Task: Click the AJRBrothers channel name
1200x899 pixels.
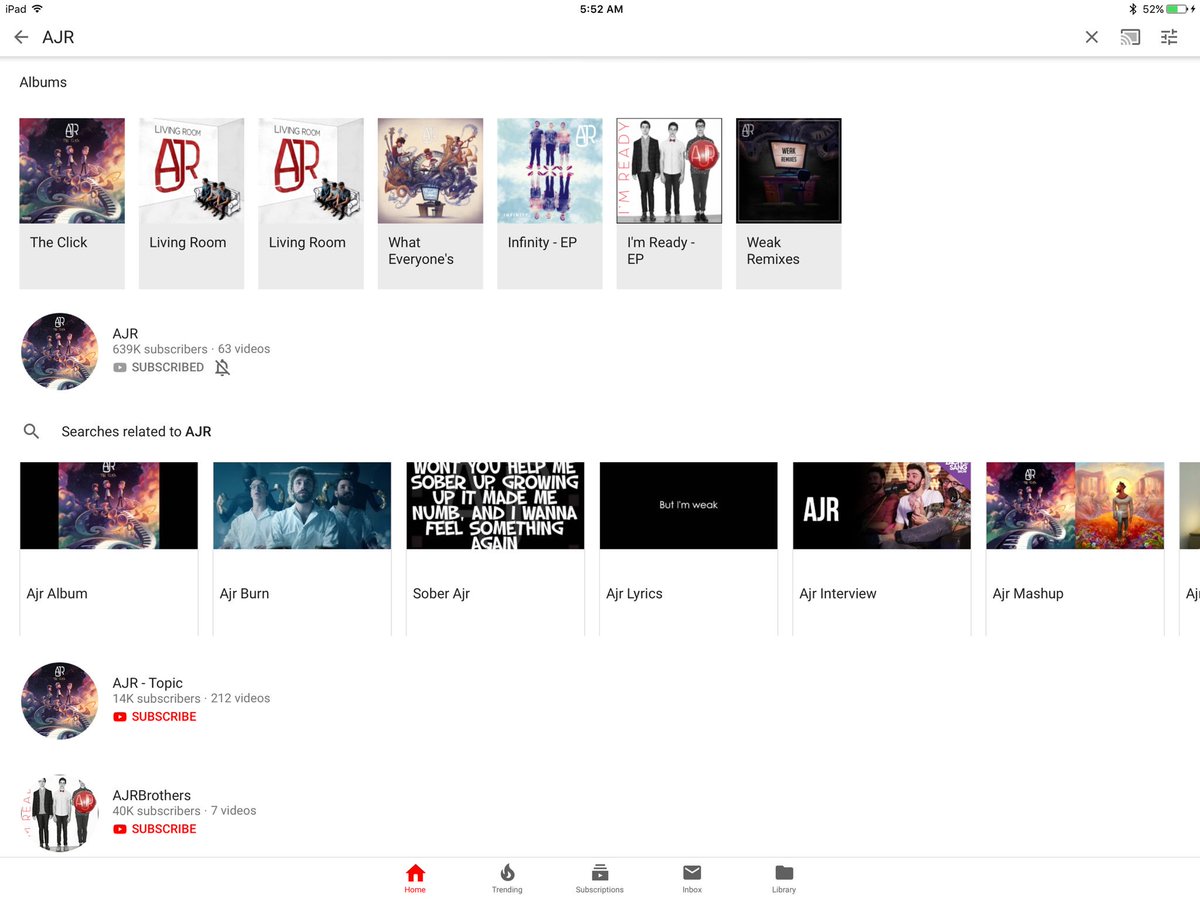Action: (152, 795)
